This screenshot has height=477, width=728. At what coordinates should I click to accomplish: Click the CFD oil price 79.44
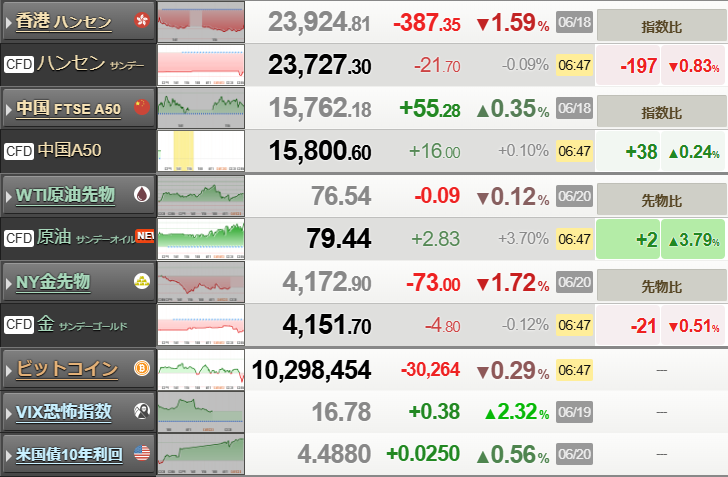pos(338,239)
